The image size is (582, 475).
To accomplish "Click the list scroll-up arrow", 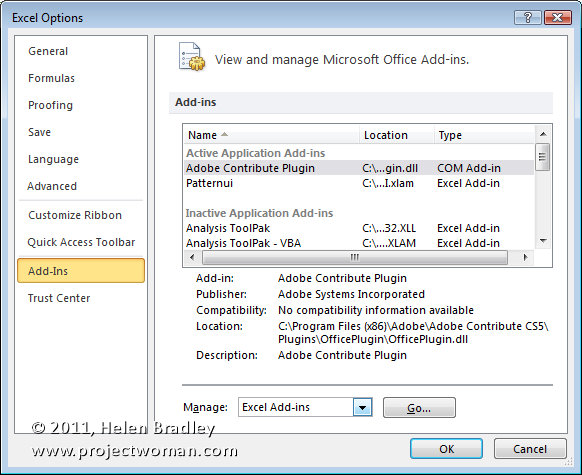I will [543, 134].
